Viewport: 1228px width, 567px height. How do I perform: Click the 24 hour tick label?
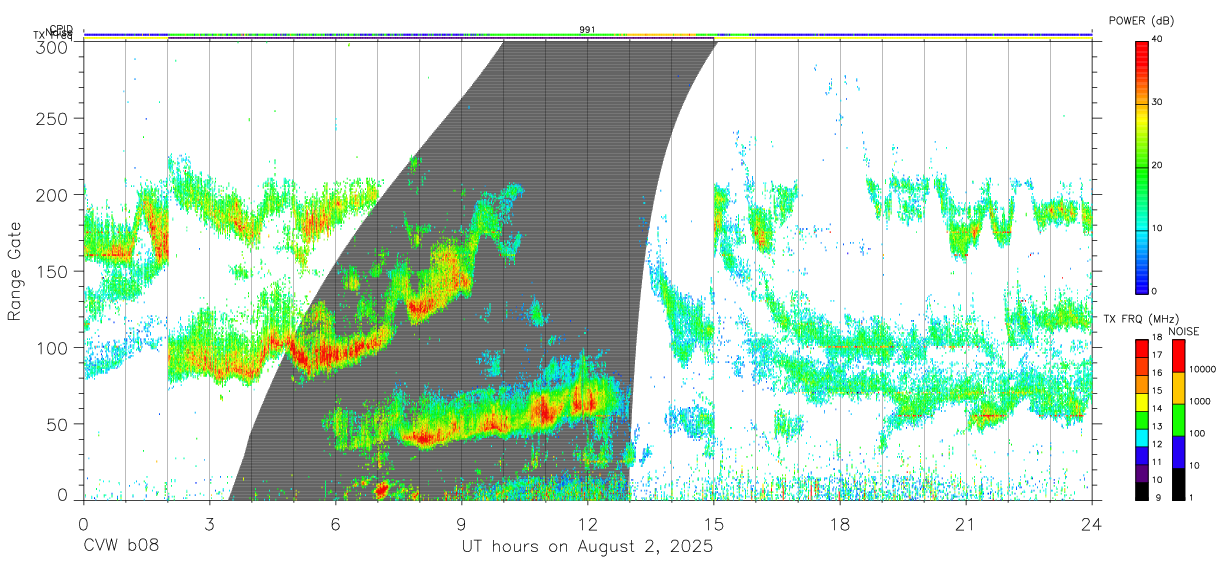click(x=1092, y=523)
